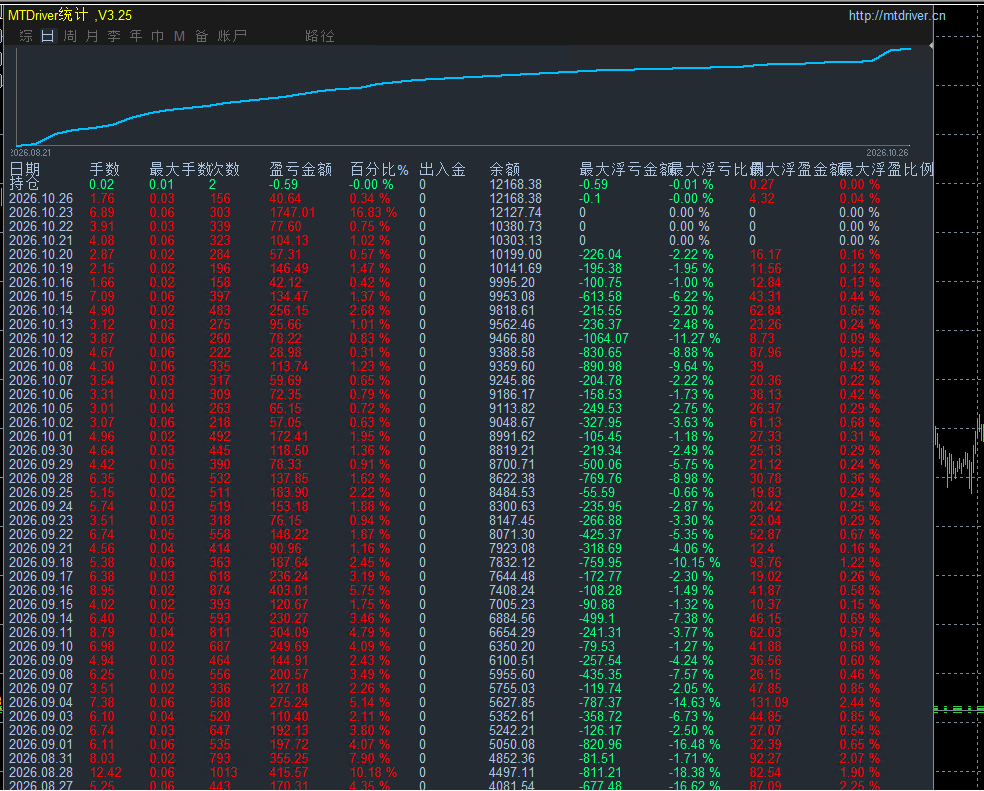Click the 12.42 lots value
This screenshot has height=791, width=984.
pyautogui.click(x=107, y=773)
